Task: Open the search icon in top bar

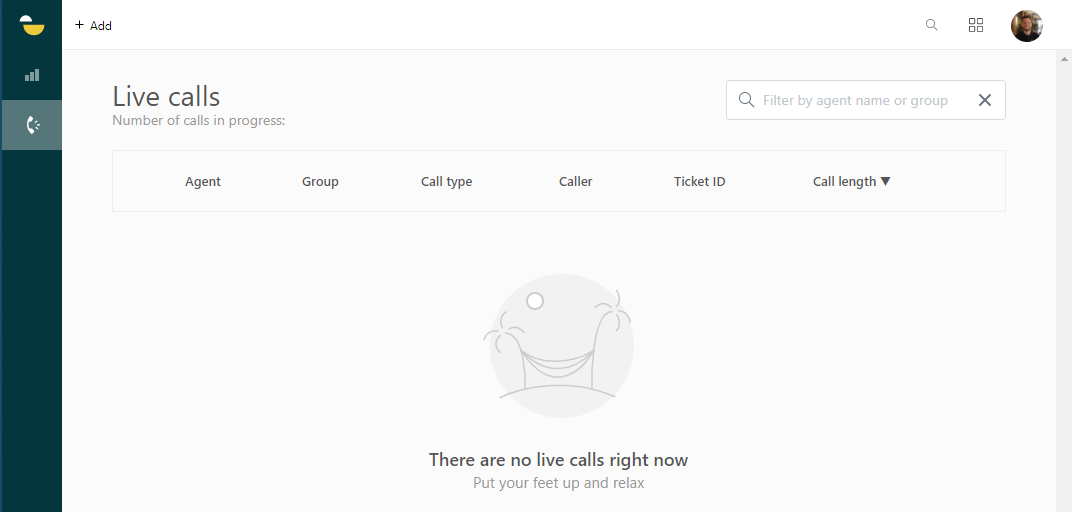Action: [x=931, y=25]
